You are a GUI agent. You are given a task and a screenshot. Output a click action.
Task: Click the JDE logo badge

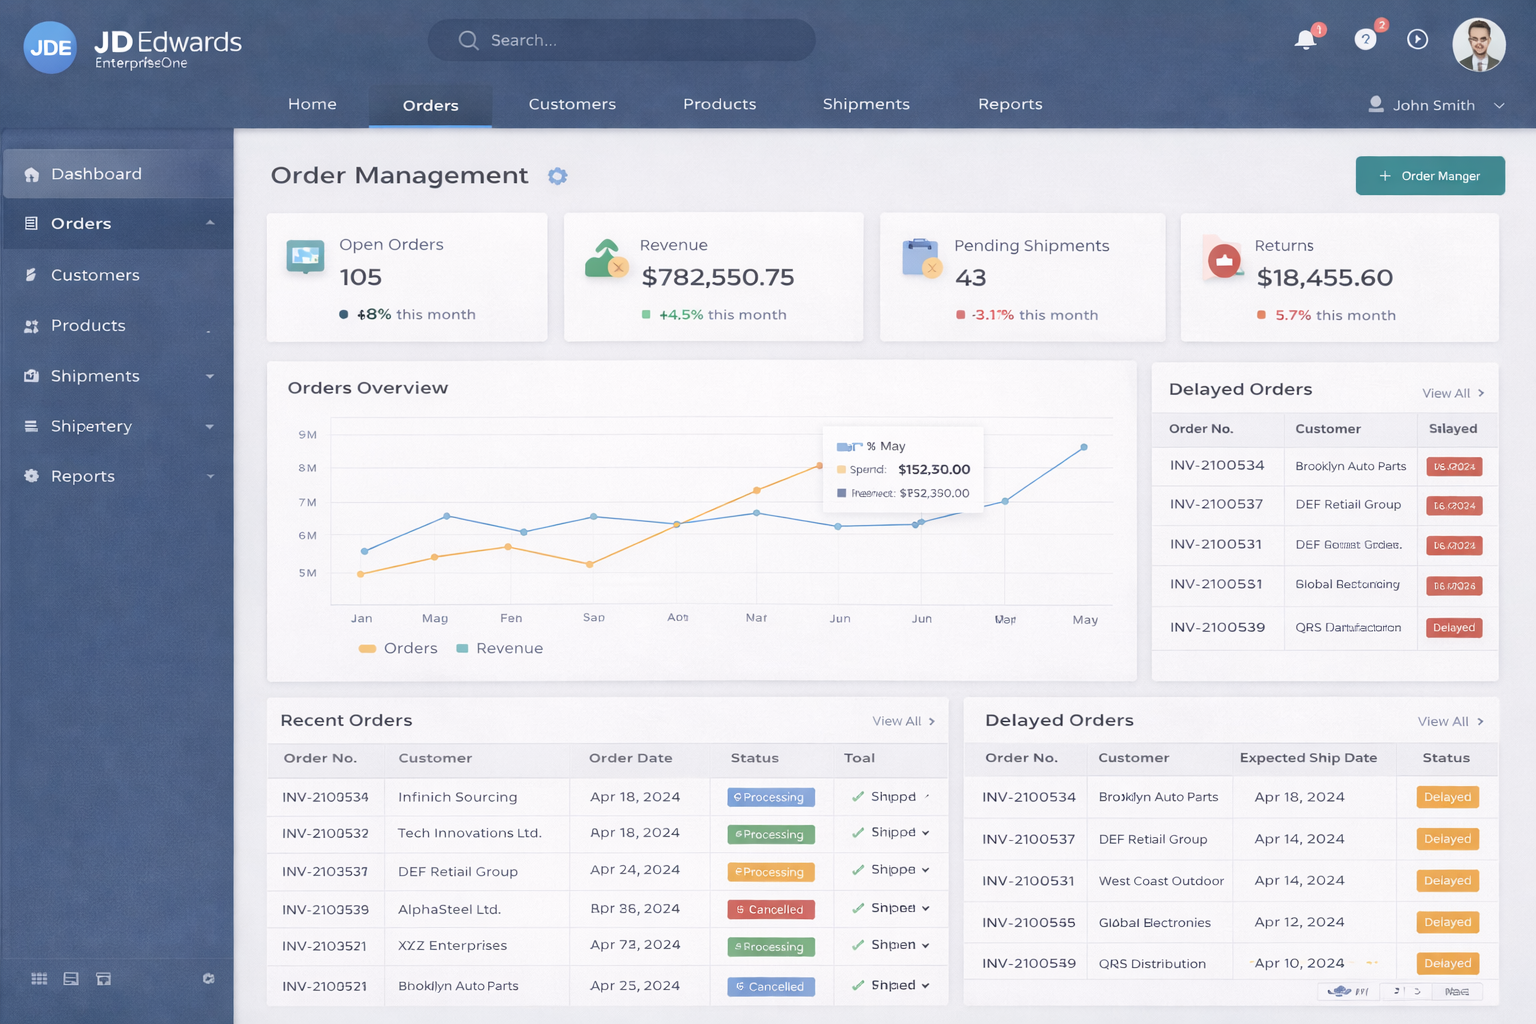click(x=50, y=47)
